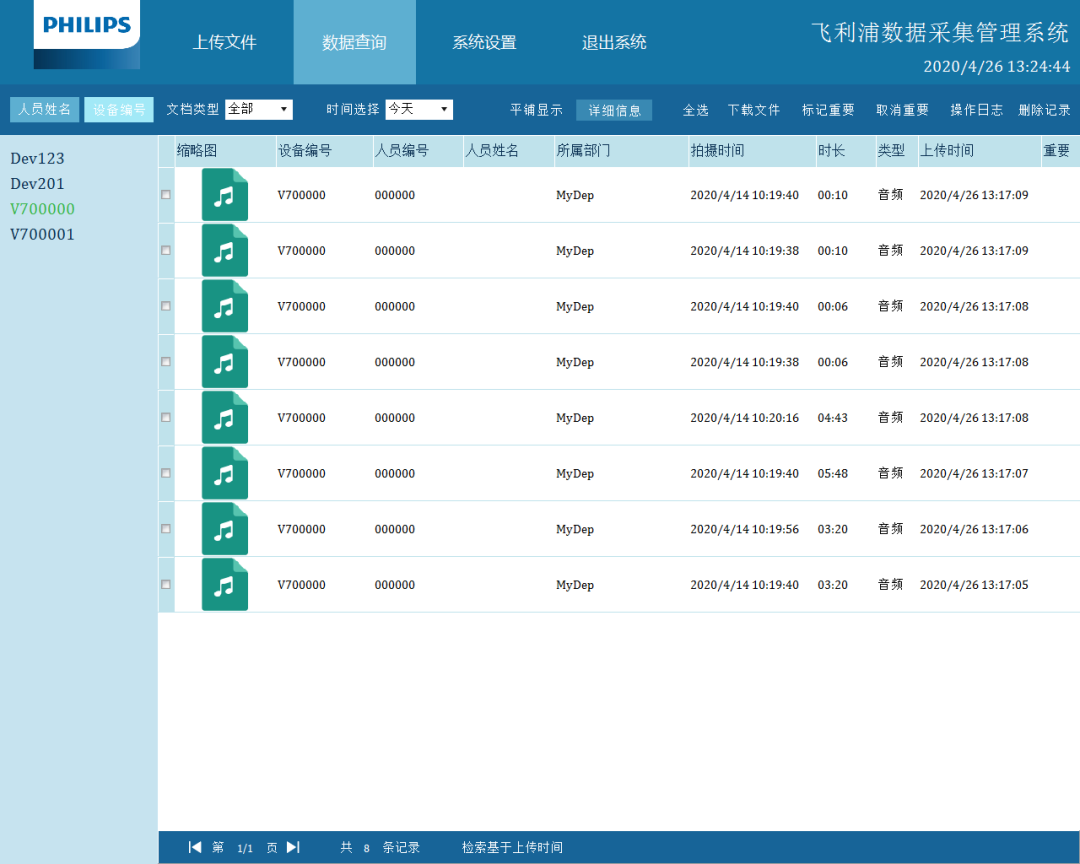
Task: Switch filter to 人员姓名
Action: [x=44, y=110]
